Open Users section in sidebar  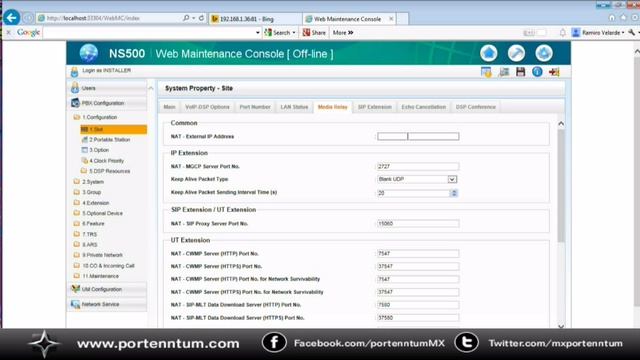(x=108, y=88)
